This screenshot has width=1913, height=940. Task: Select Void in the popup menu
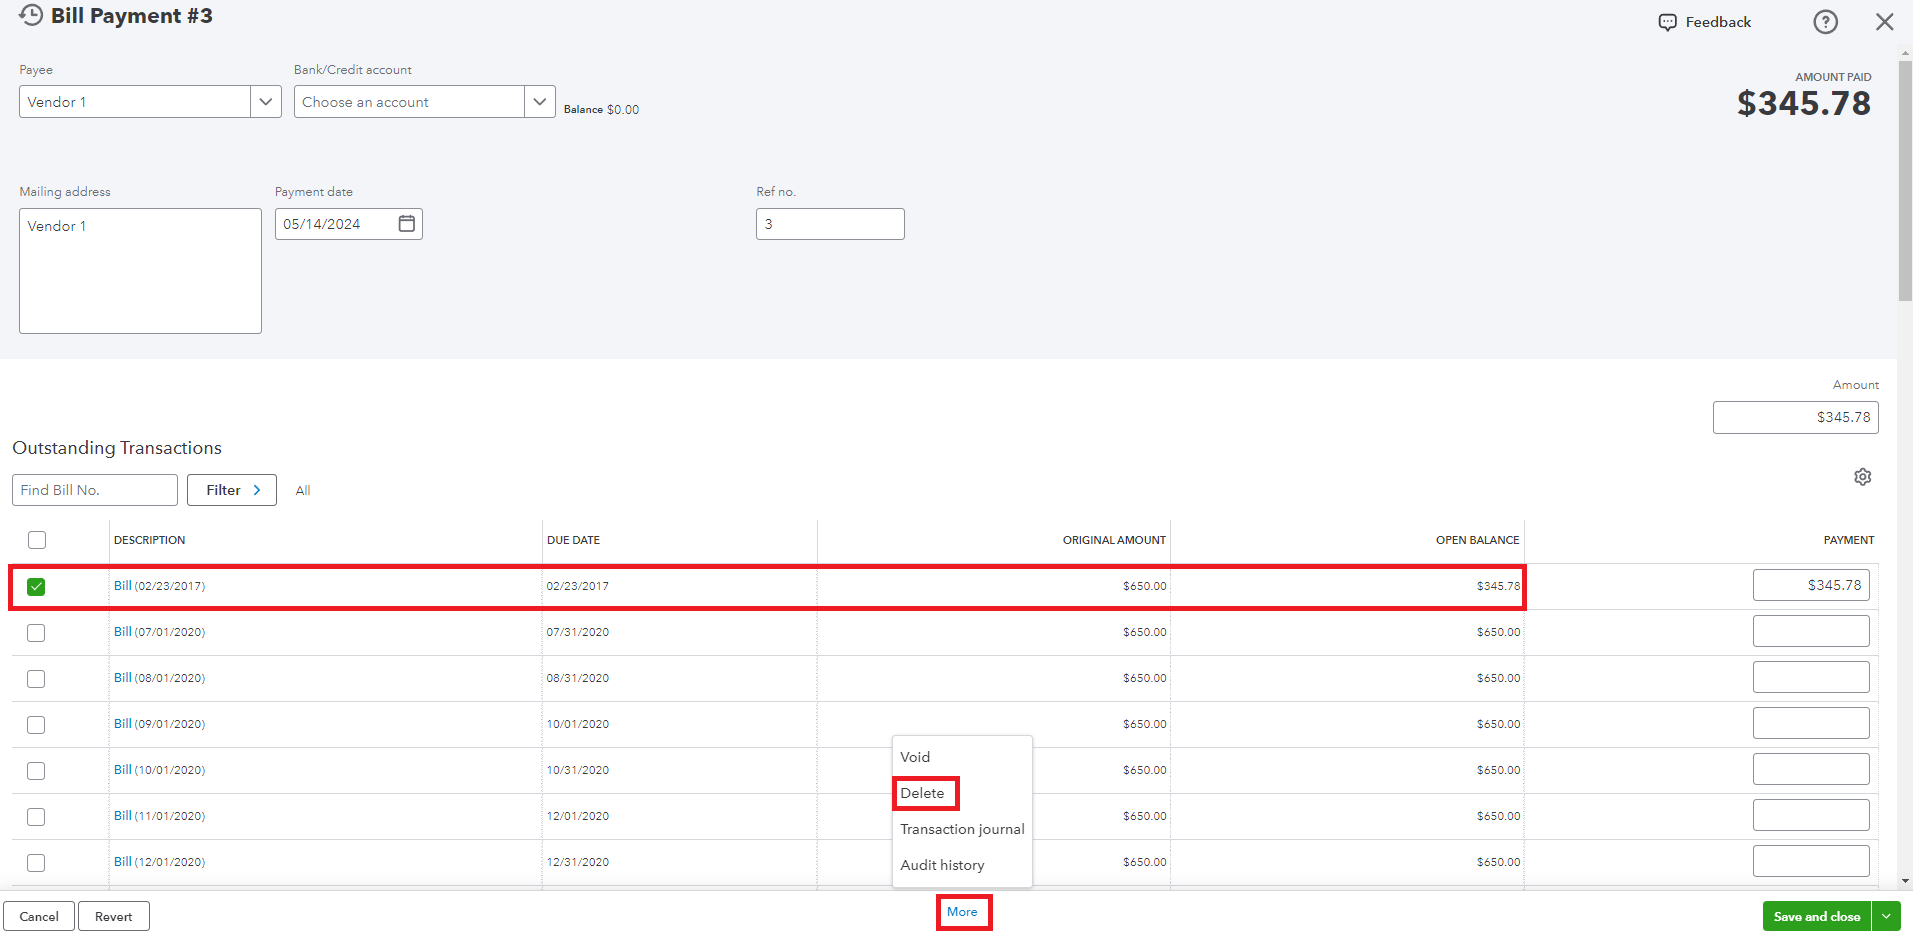[x=915, y=757]
